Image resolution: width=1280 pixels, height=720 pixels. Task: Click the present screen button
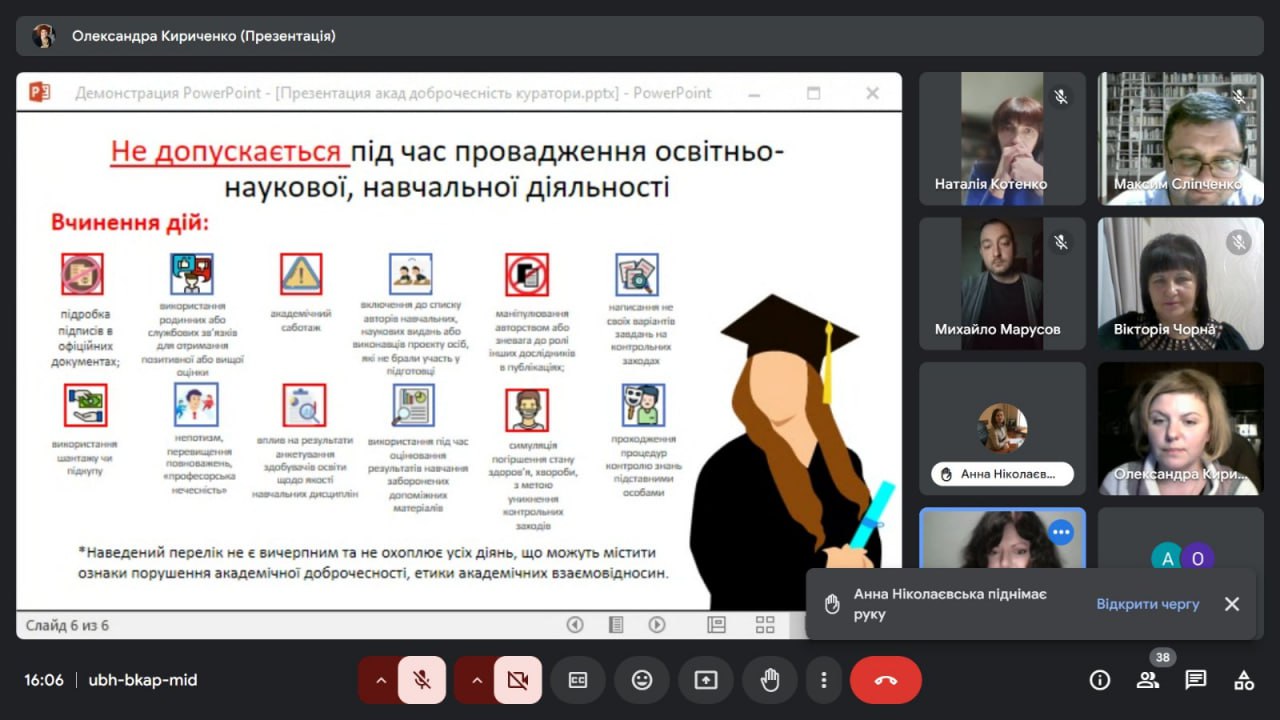tap(706, 680)
